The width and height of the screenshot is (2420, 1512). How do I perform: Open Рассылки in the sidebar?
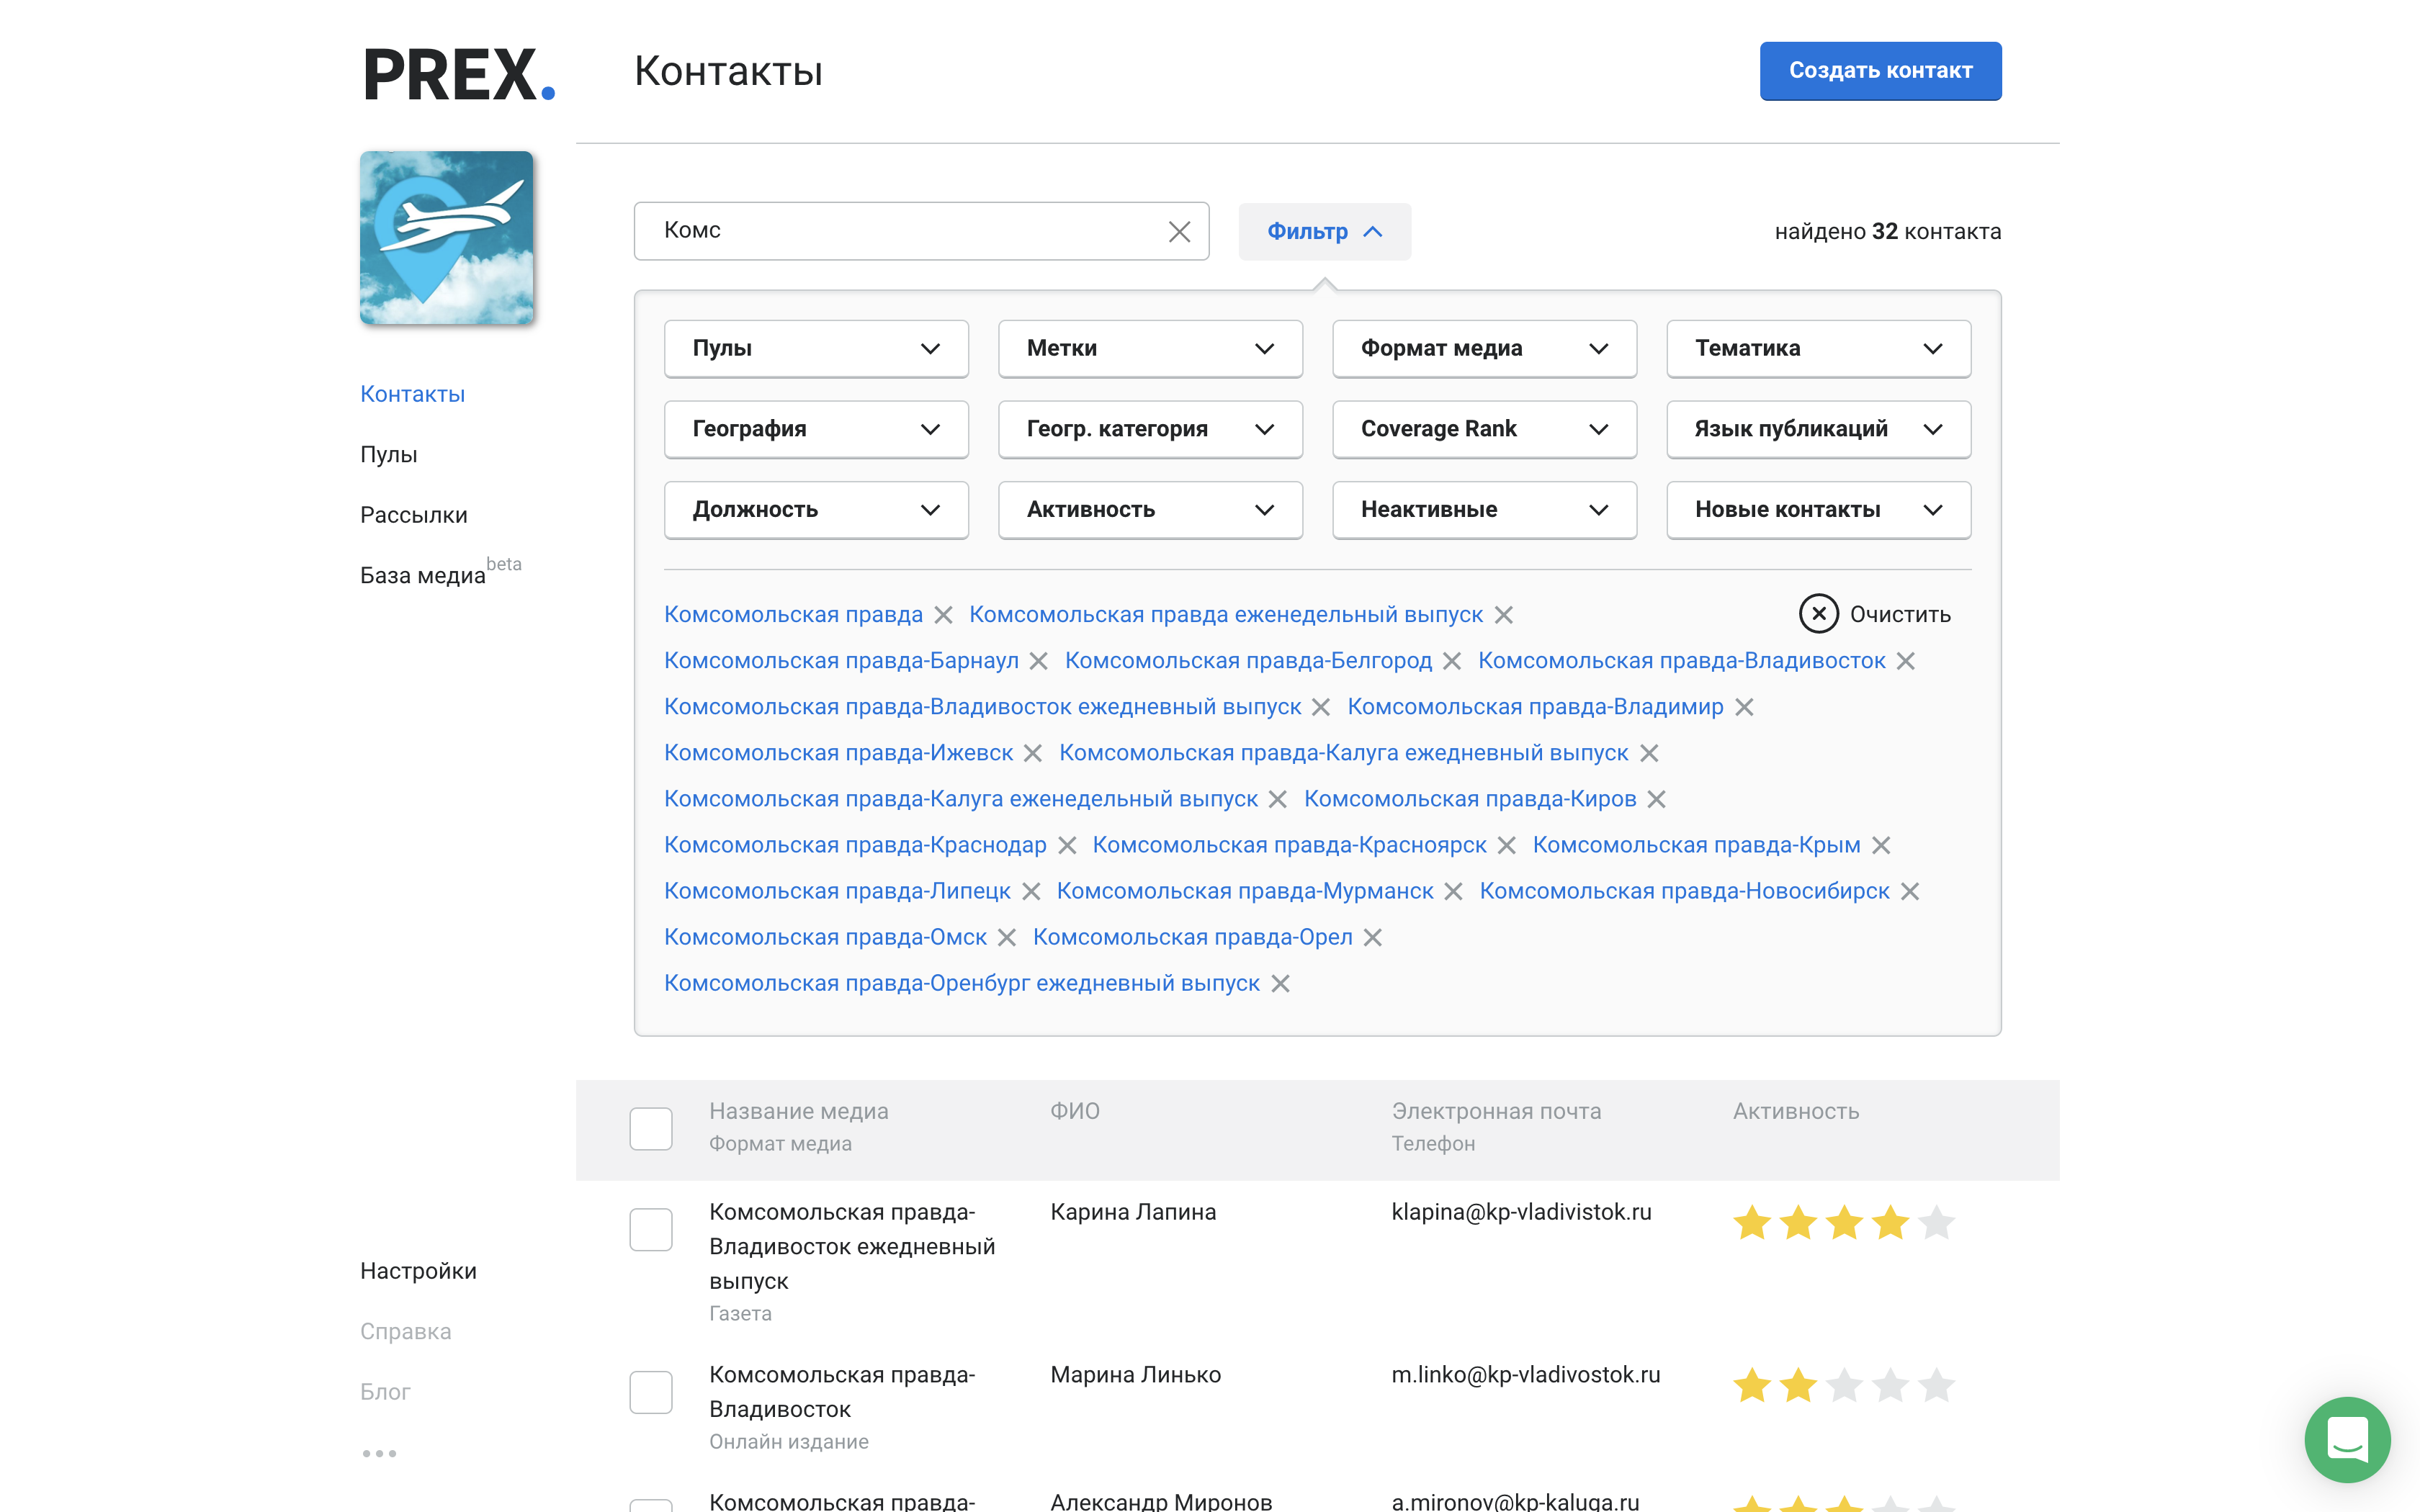coord(413,515)
